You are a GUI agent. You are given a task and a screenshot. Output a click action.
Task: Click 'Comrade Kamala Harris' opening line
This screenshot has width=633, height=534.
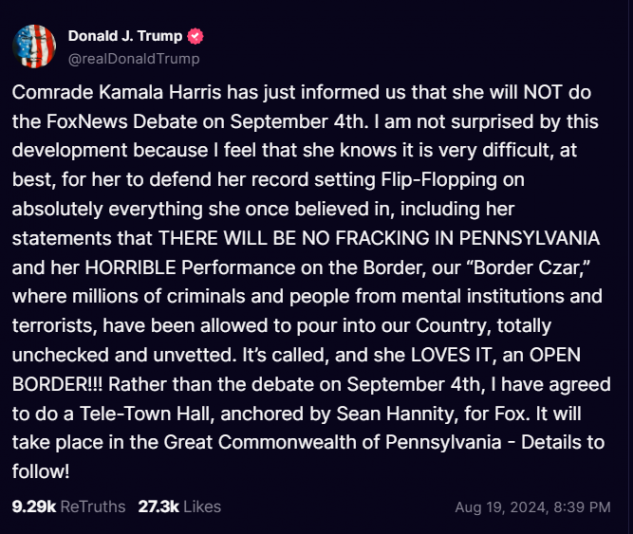pos(116,92)
